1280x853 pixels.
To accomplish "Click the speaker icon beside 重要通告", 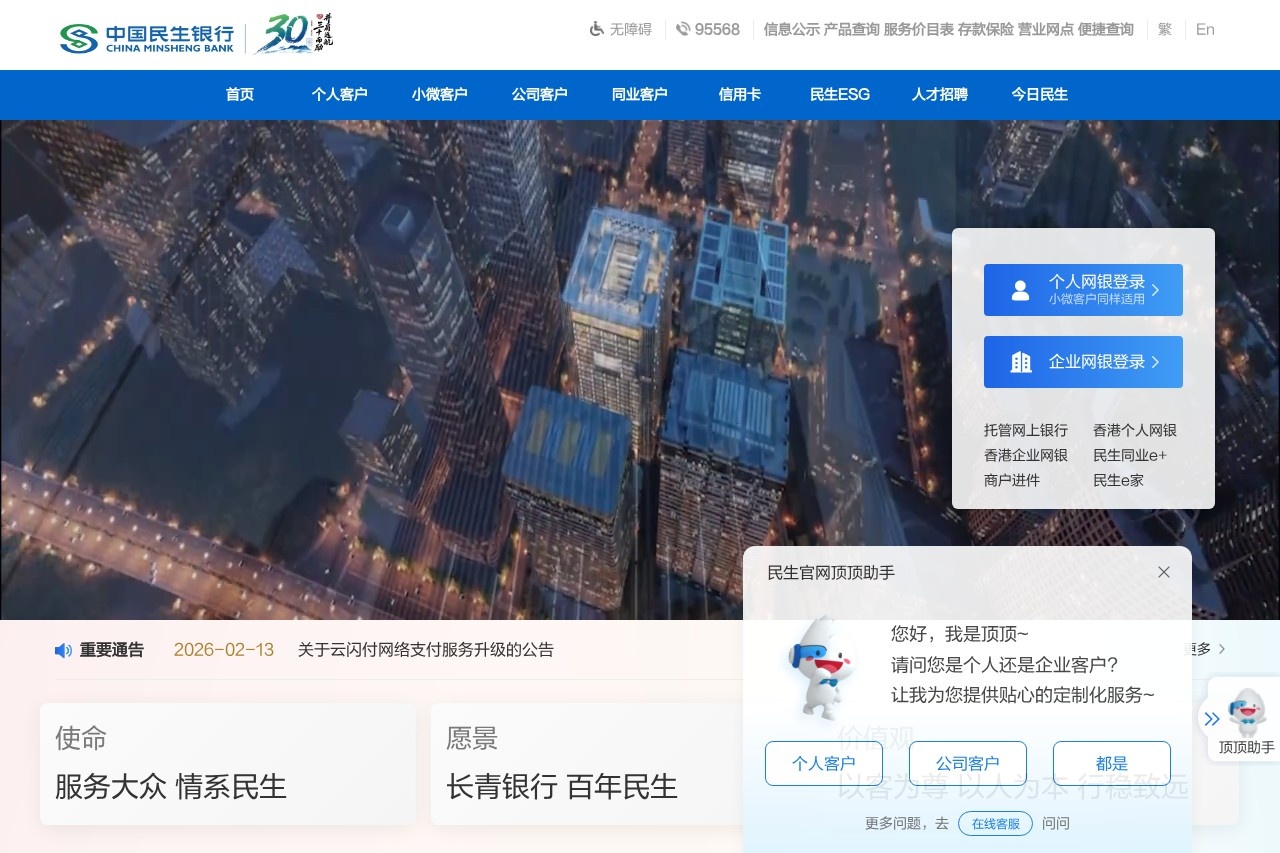I will (x=63, y=650).
